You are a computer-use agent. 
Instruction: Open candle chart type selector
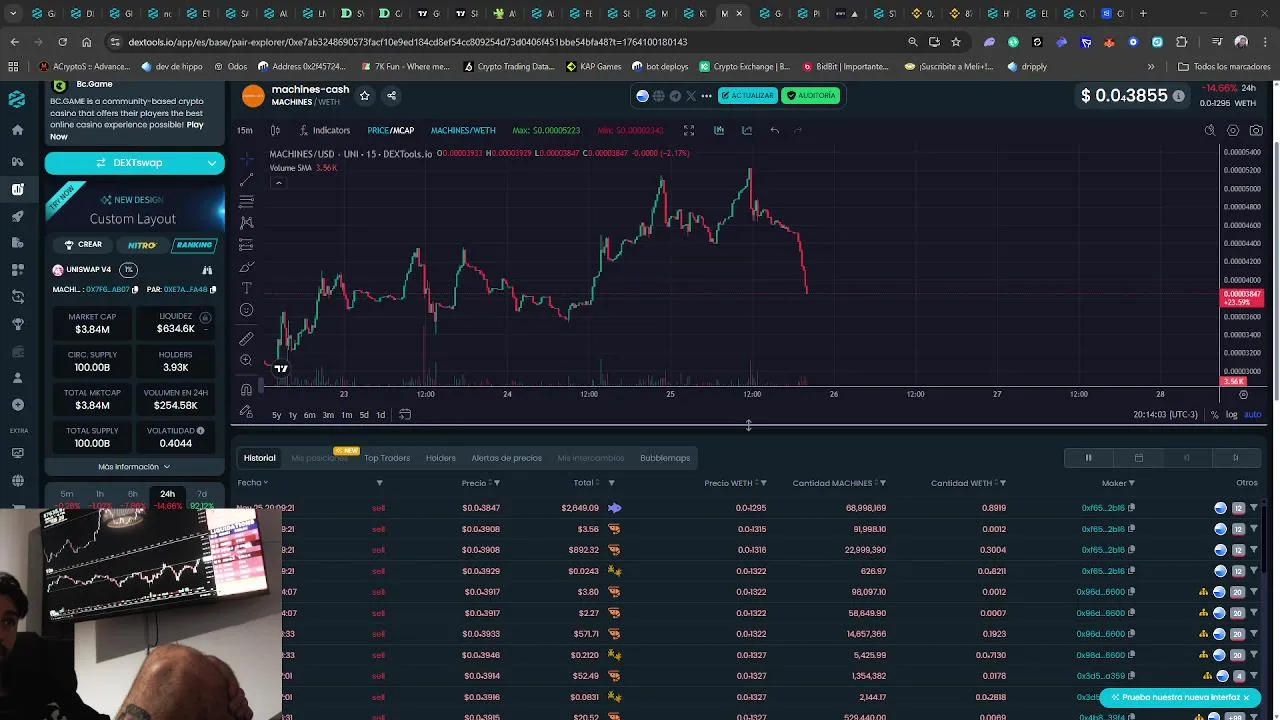pyautogui.click(x=275, y=130)
